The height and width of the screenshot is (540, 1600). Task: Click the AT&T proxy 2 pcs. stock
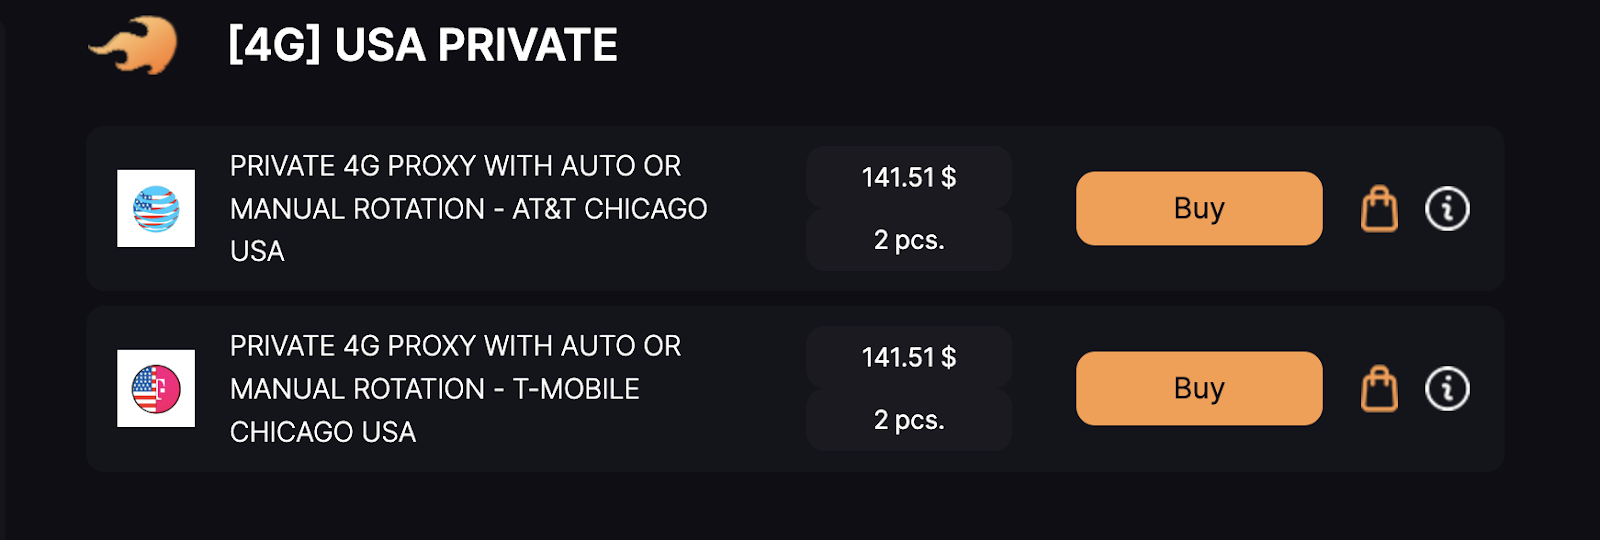(x=909, y=240)
